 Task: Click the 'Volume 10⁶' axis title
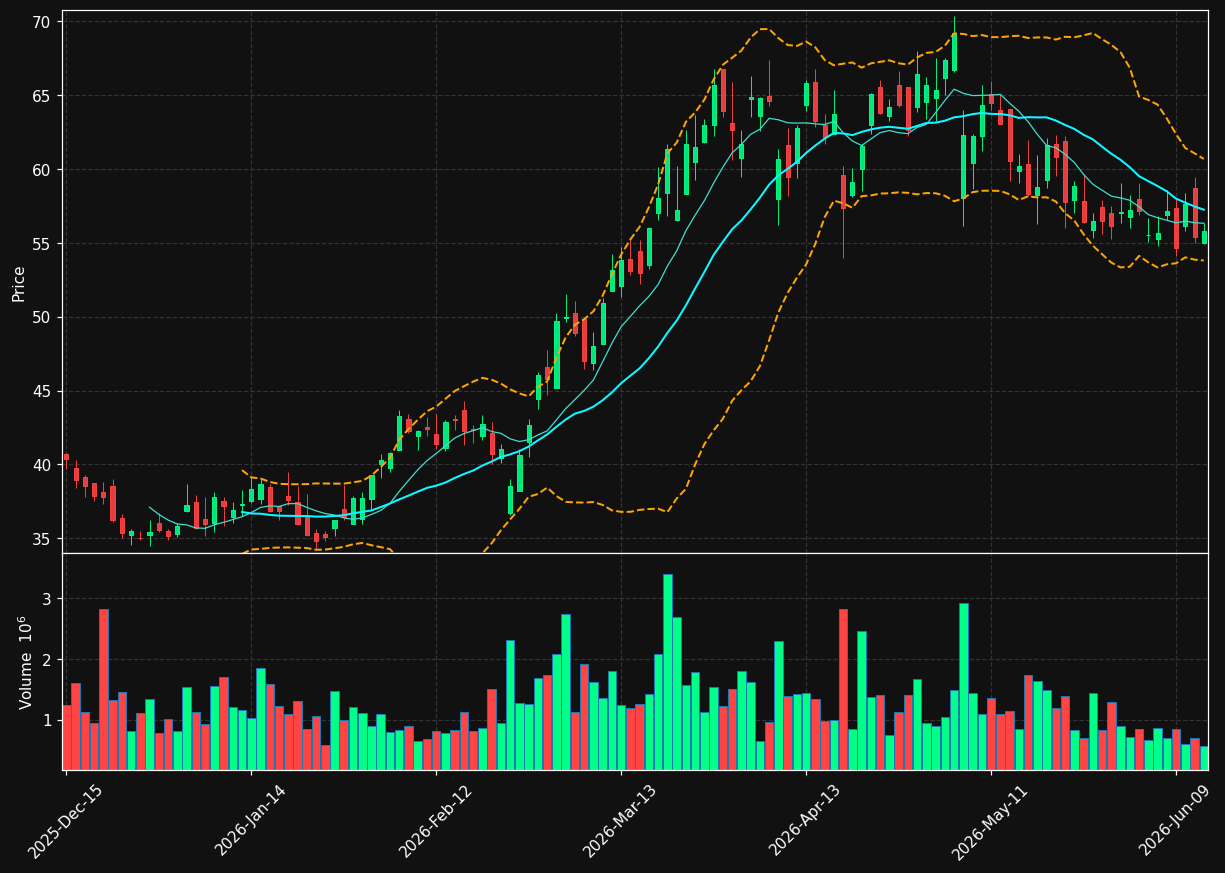point(25,662)
